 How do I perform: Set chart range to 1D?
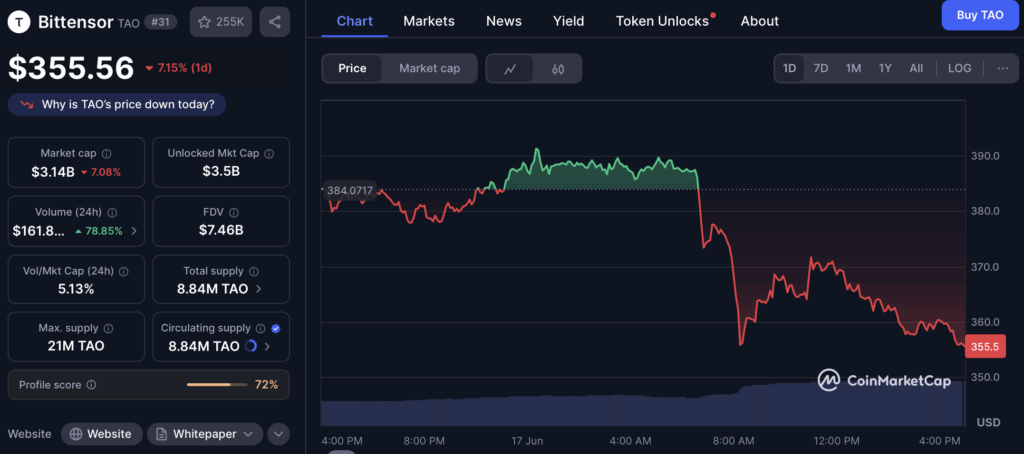pos(790,68)
